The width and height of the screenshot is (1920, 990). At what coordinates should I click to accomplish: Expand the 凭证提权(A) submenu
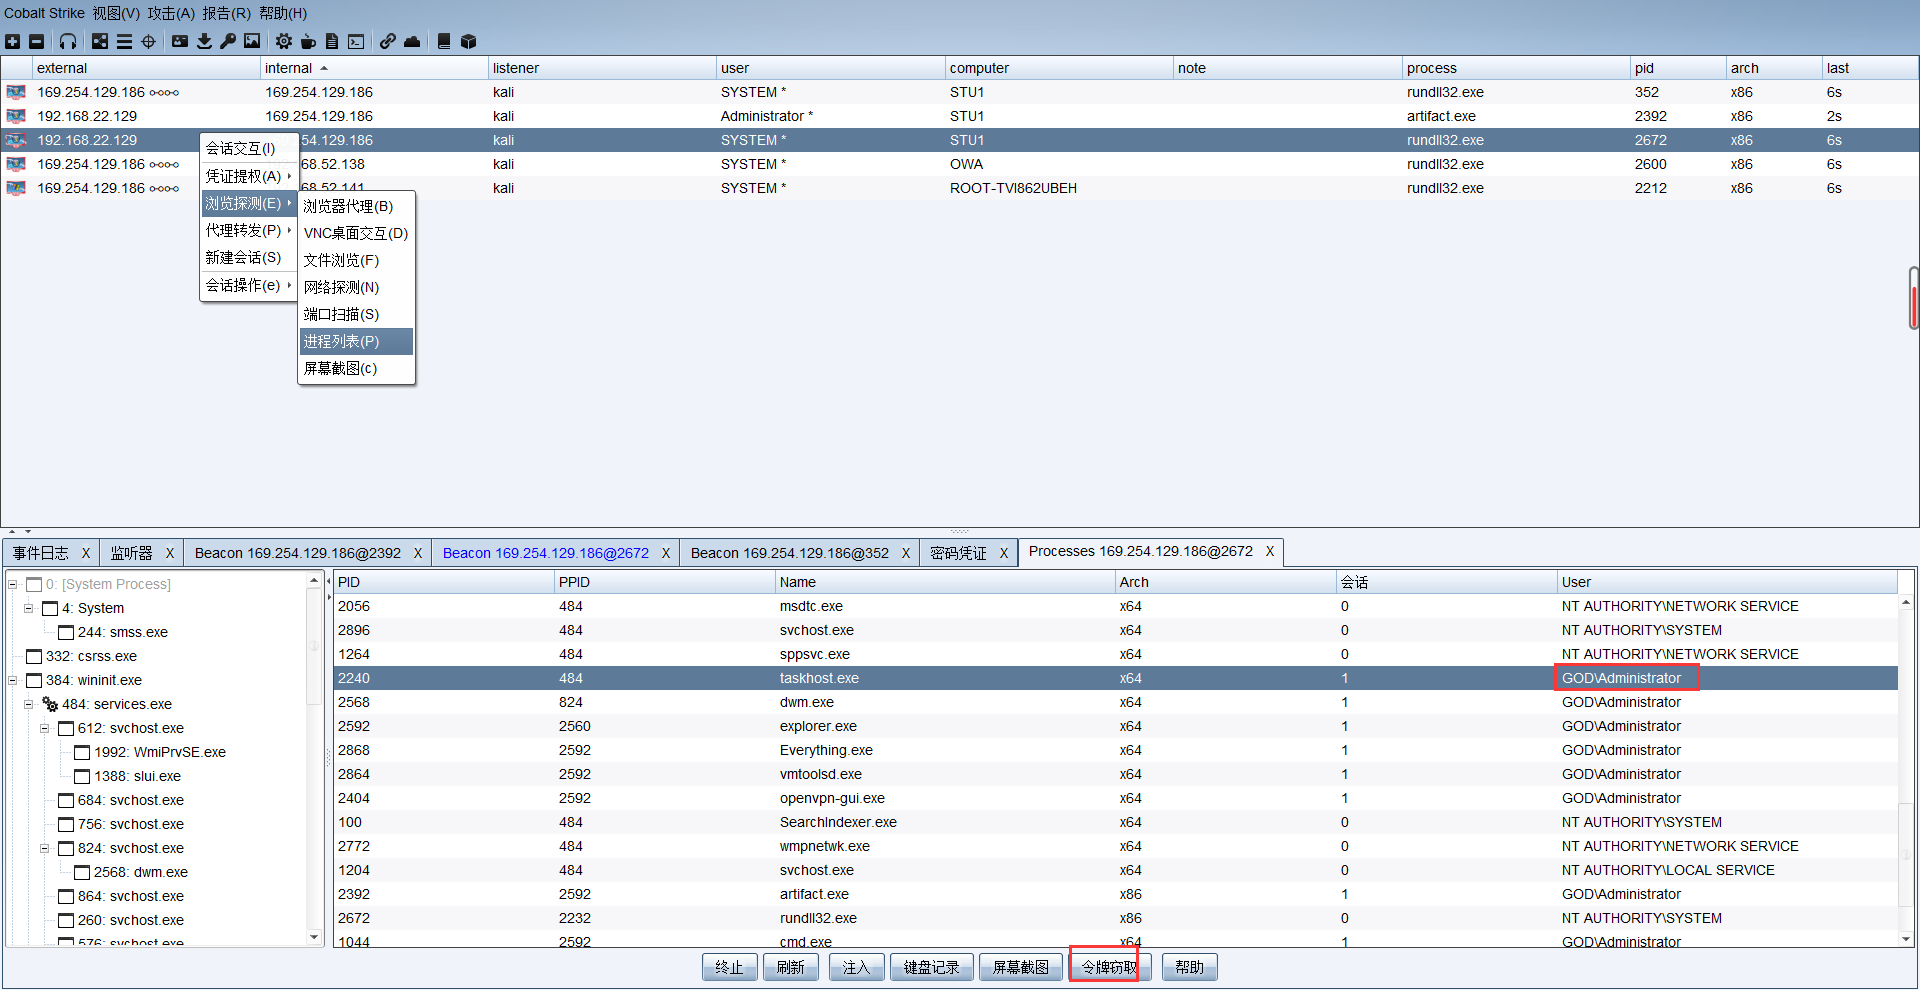(x=249, y=176)
